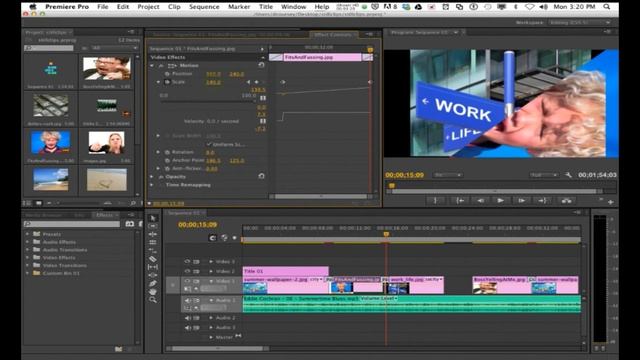Click Add Marker in timeline header

click(234, 238)
